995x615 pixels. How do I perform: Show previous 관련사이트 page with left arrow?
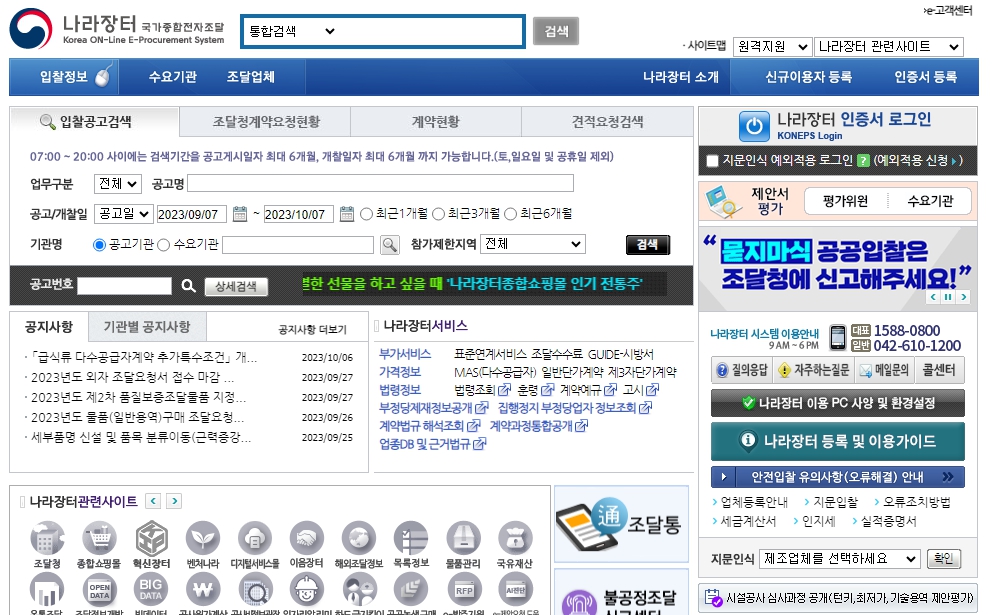(153, 501)
